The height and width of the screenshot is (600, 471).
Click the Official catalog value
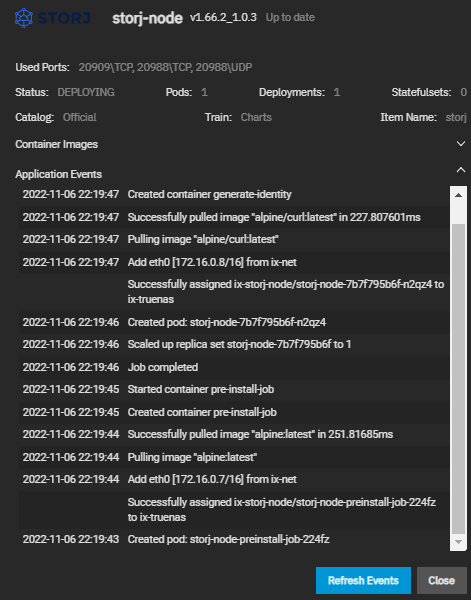(80, 117)
